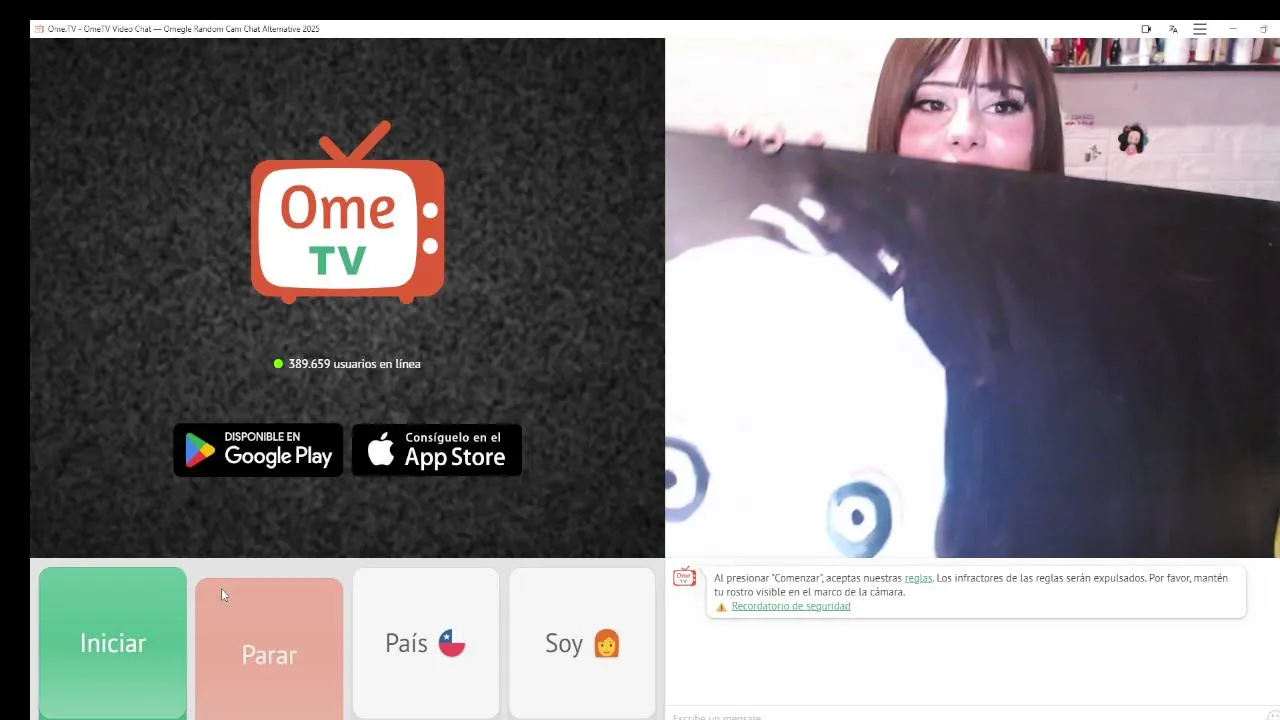Minimize the OmeTV window

1233,29
